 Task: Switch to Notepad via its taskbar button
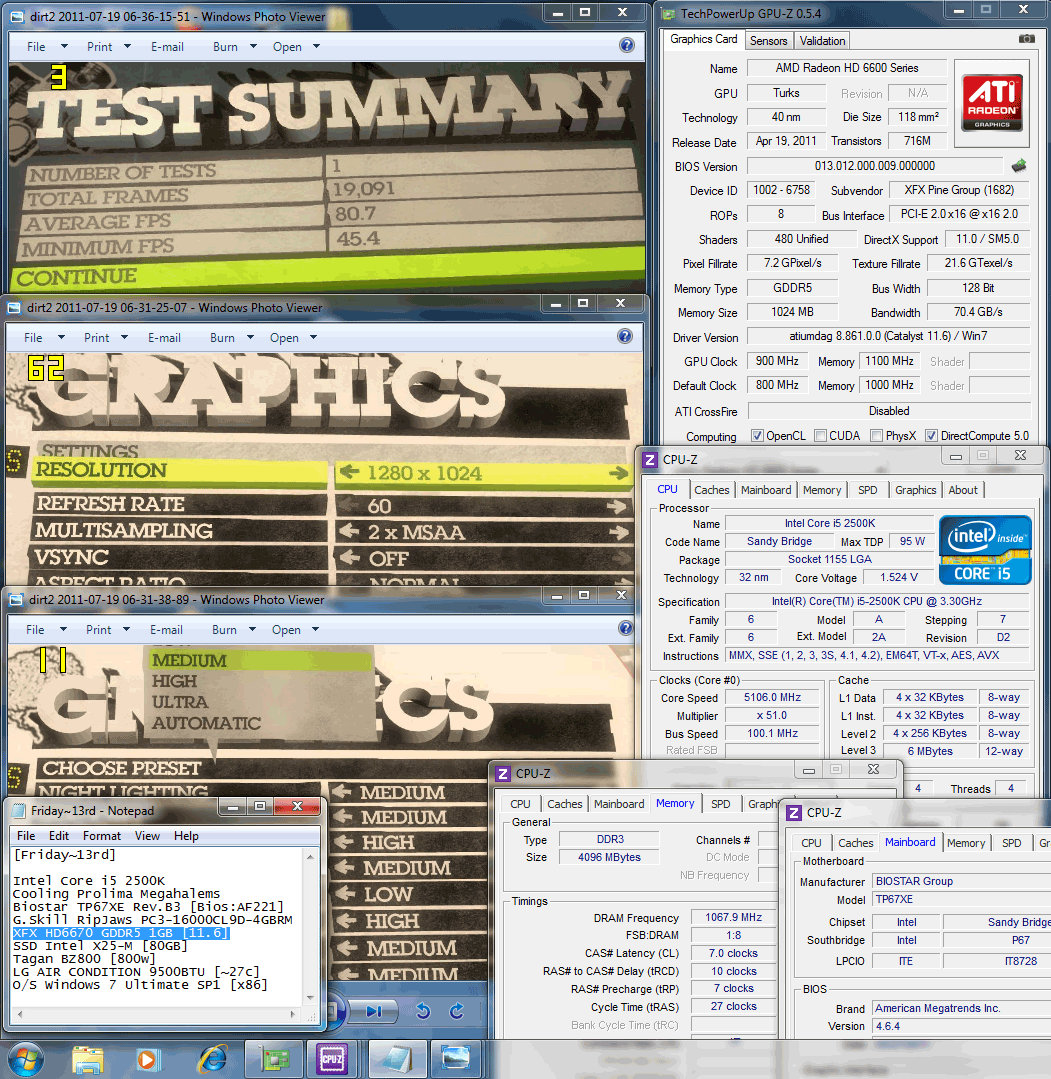tap(397, 1060)
